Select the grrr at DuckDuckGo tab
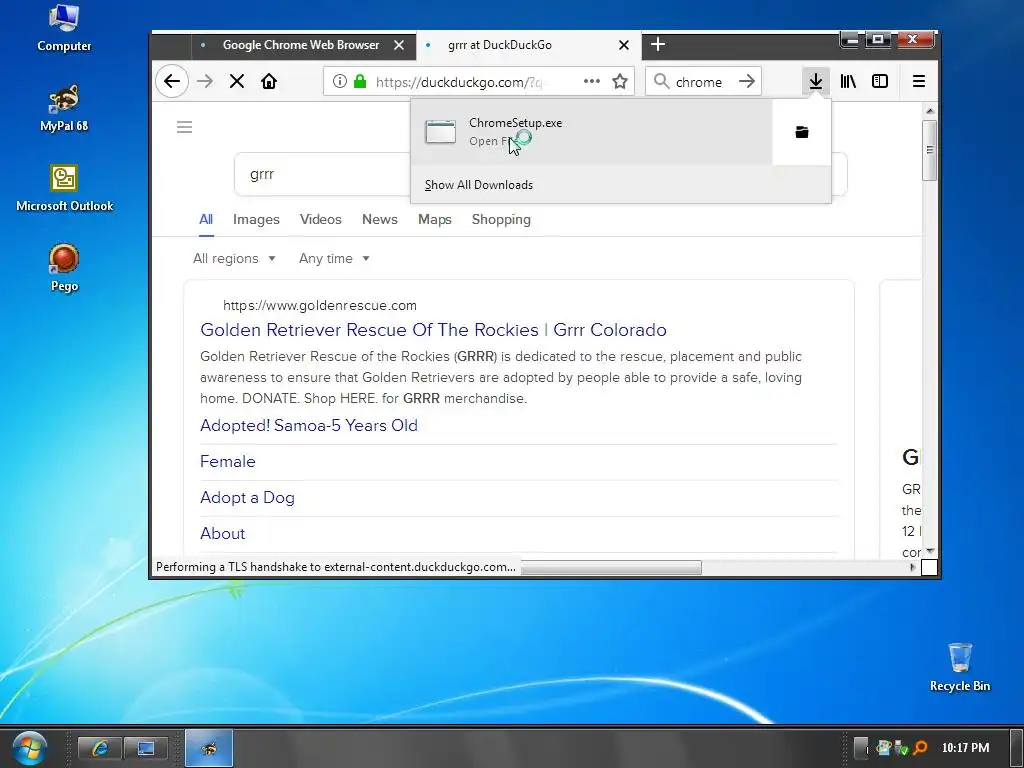1024x768 pixels. pos(500,45)
